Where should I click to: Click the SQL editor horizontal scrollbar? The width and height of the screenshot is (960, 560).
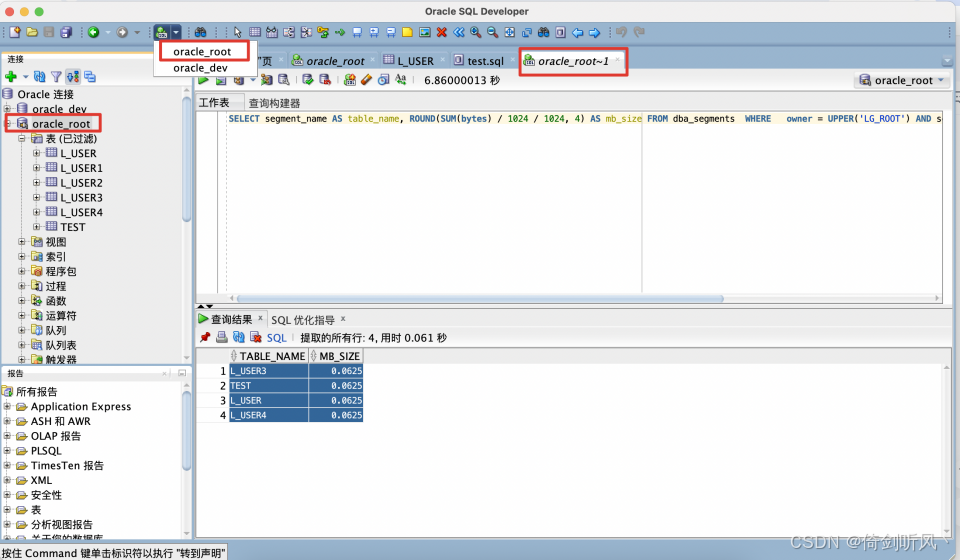pyautogui.click(x=480, y=299)
